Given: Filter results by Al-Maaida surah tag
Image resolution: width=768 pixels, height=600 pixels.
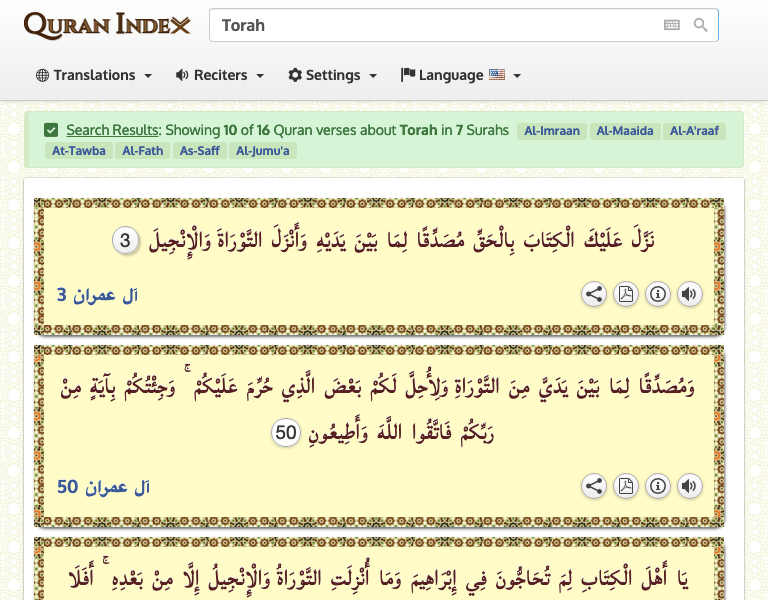Looking at the screenshot, I should (x=625, y=131).
